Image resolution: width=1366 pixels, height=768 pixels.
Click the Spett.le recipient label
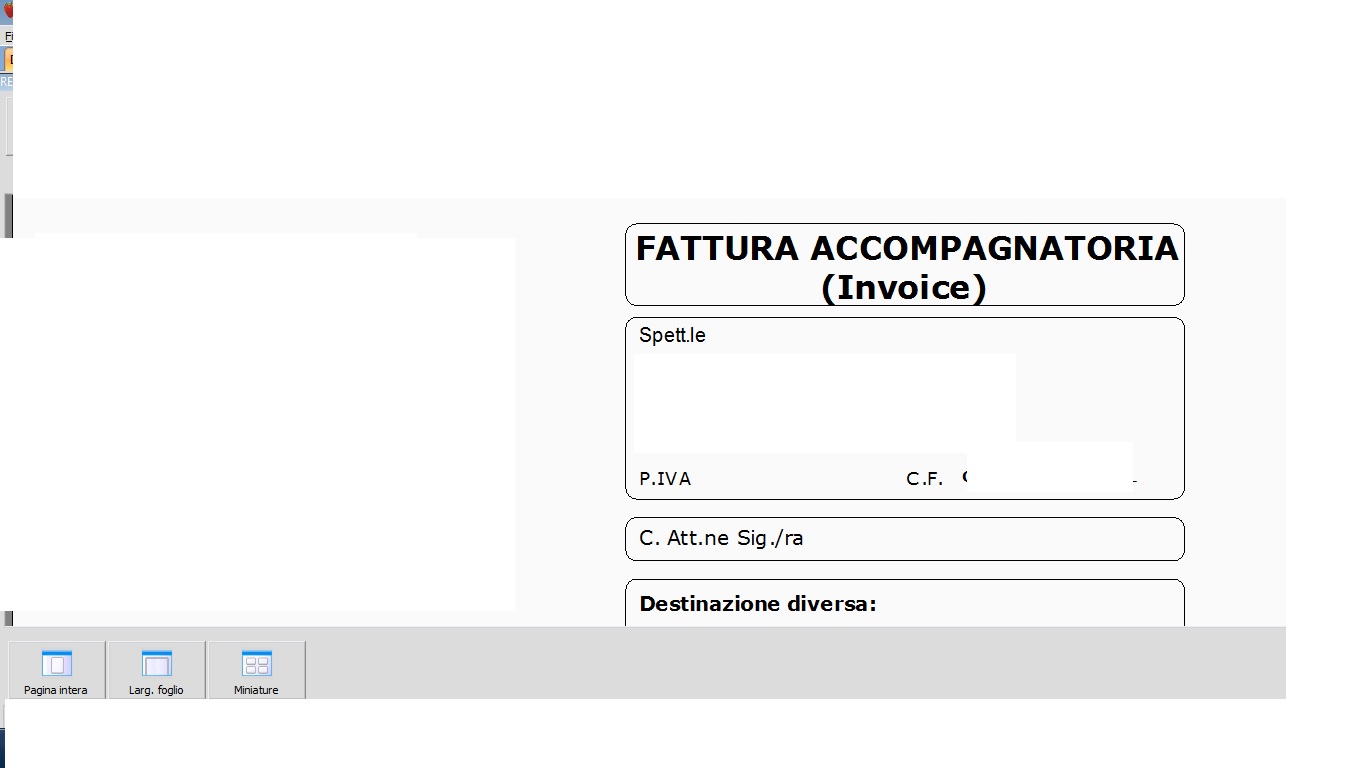(x=672, y=335)
